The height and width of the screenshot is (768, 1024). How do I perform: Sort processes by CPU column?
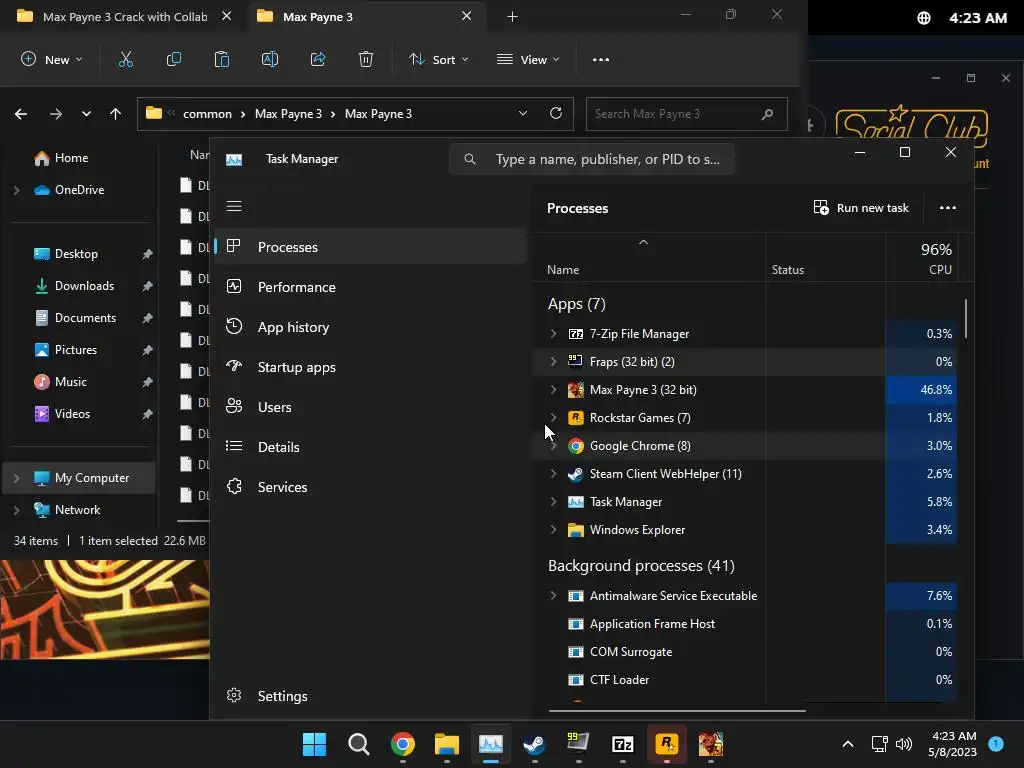921,259
